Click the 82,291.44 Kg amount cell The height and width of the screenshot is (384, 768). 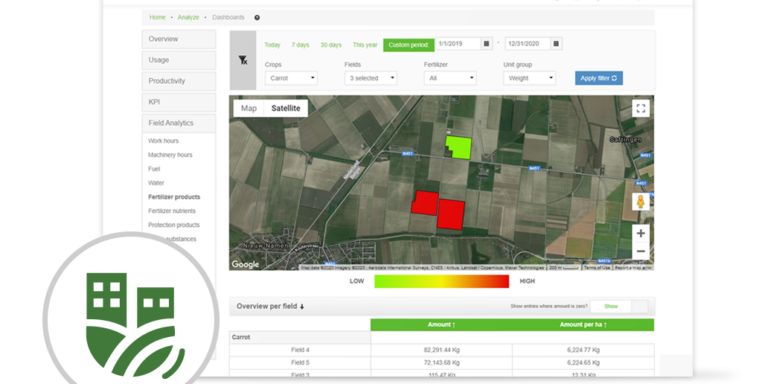point(441,350)
